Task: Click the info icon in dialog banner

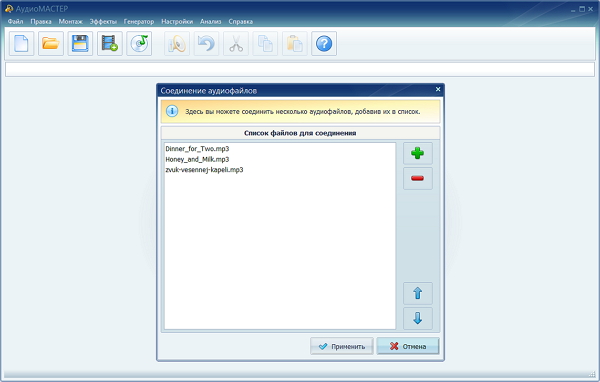Action: tap(172, 111)
